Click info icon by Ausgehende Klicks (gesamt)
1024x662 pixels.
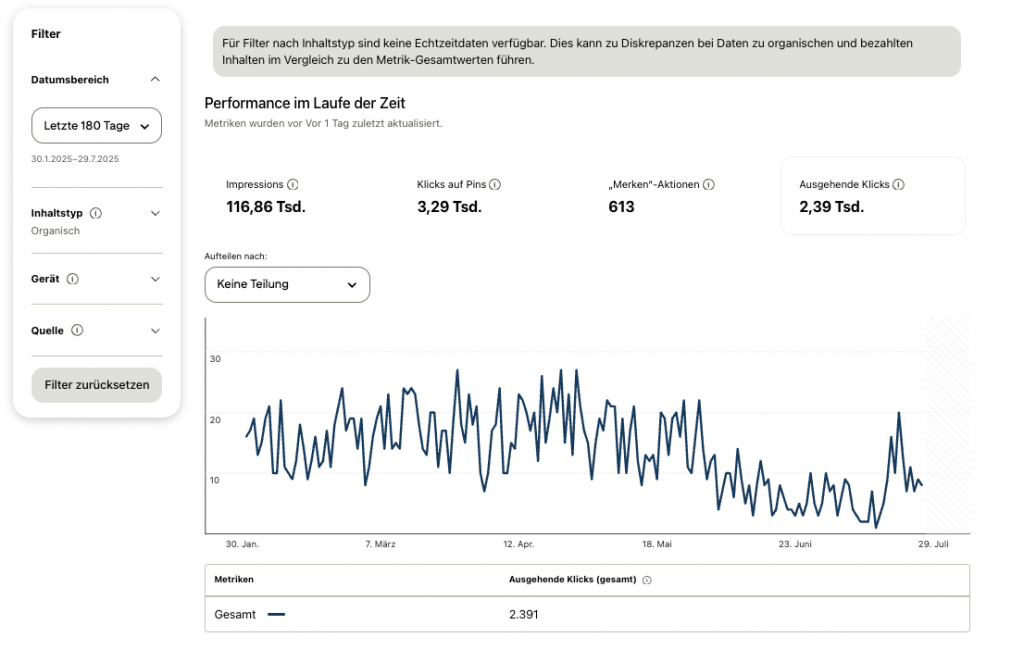[x=647, y=580]
